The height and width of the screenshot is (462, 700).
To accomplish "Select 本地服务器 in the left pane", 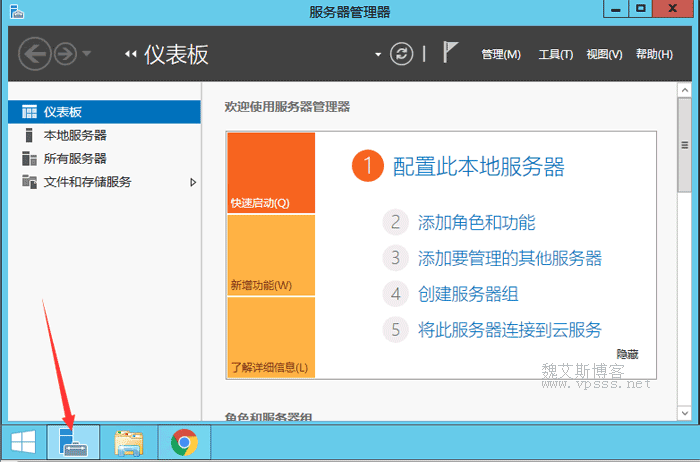I will (75, 135).
